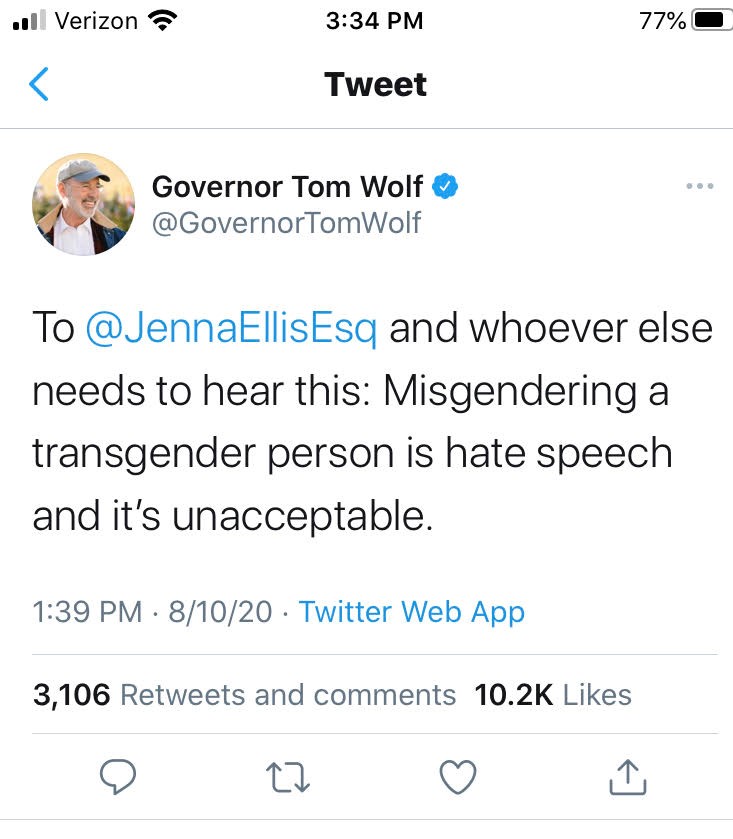Open Governor Tom Wolf's profile photo
This screenshot has height=839, width=733.
[x=84, y=204]
